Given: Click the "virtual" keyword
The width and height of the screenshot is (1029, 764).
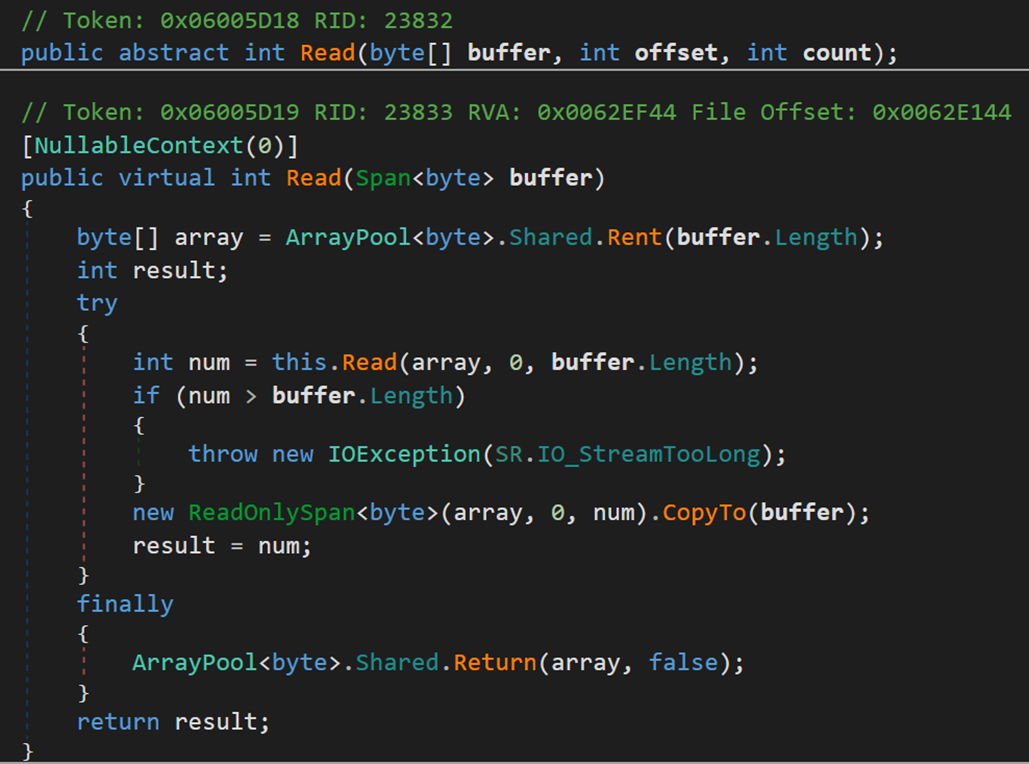Looking at the screenshot, I should point(167,178).
